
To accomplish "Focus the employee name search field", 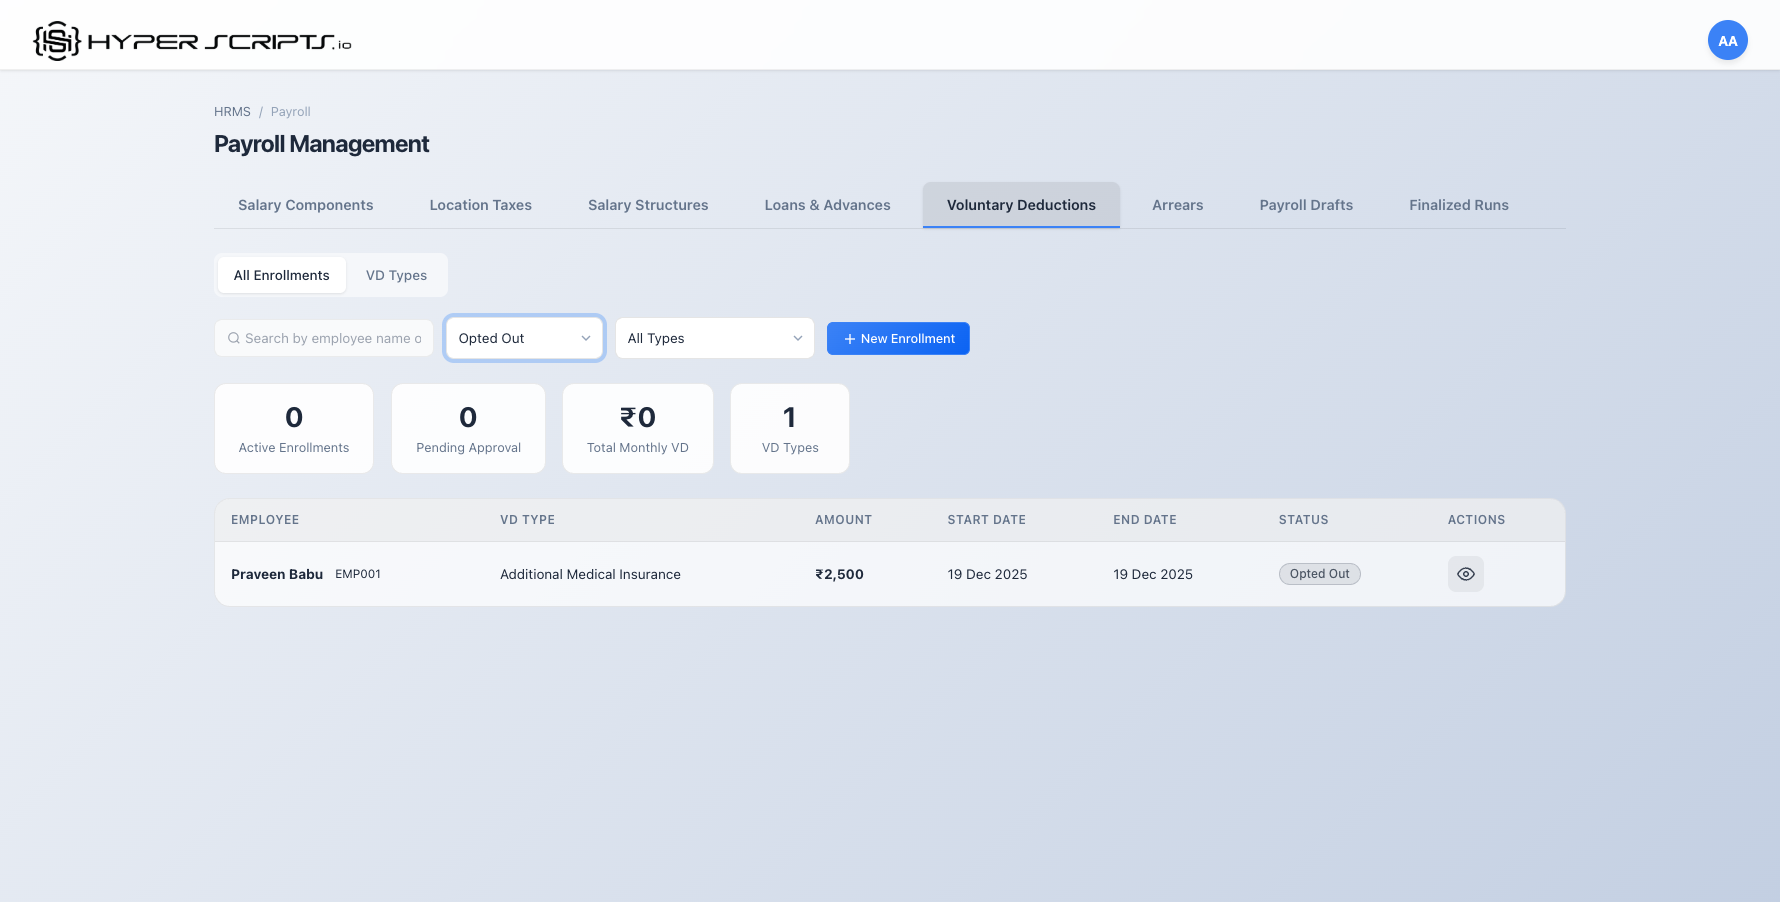I will pos(333,339).
